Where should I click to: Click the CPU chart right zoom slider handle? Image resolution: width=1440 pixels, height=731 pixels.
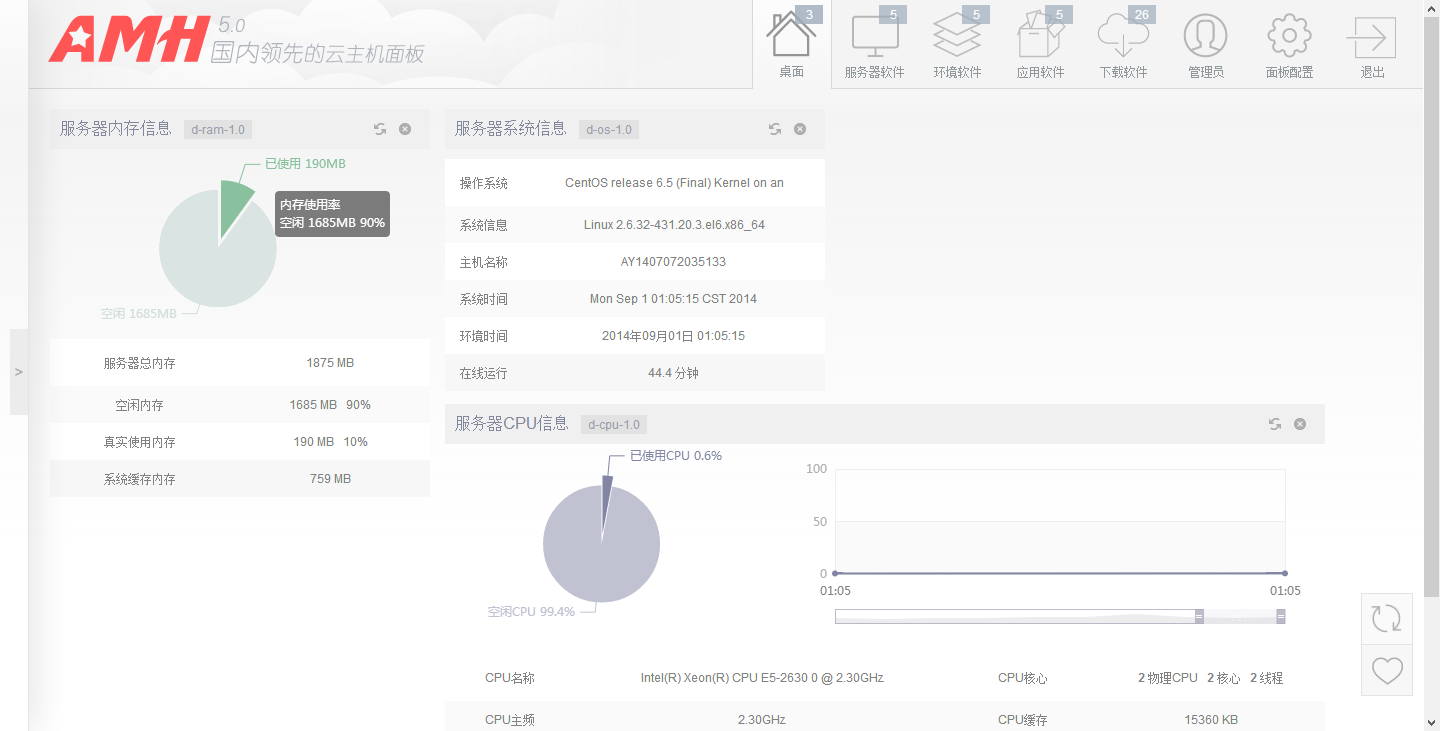pos(1281,617)
